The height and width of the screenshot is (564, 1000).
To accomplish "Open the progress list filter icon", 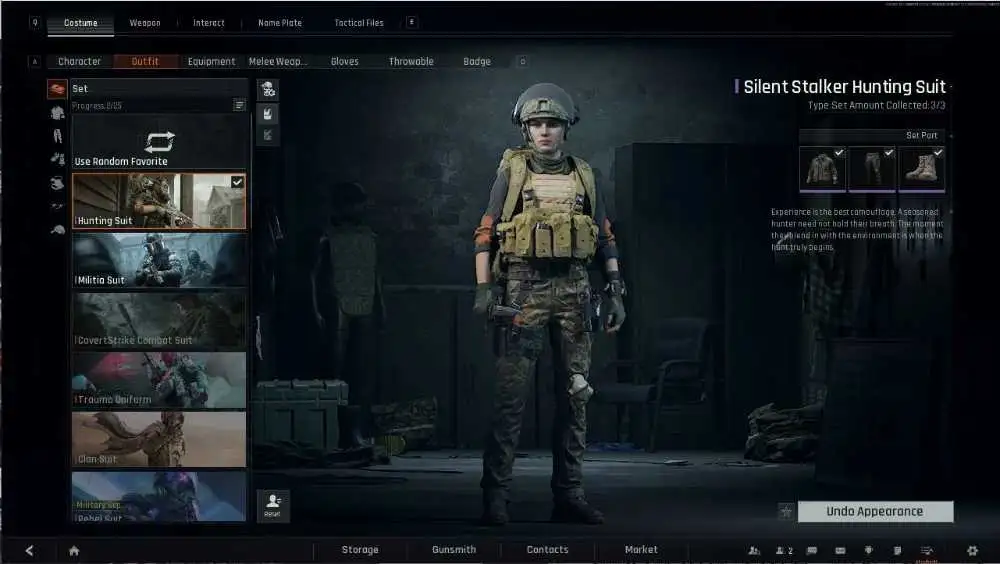I will point(239,105).
